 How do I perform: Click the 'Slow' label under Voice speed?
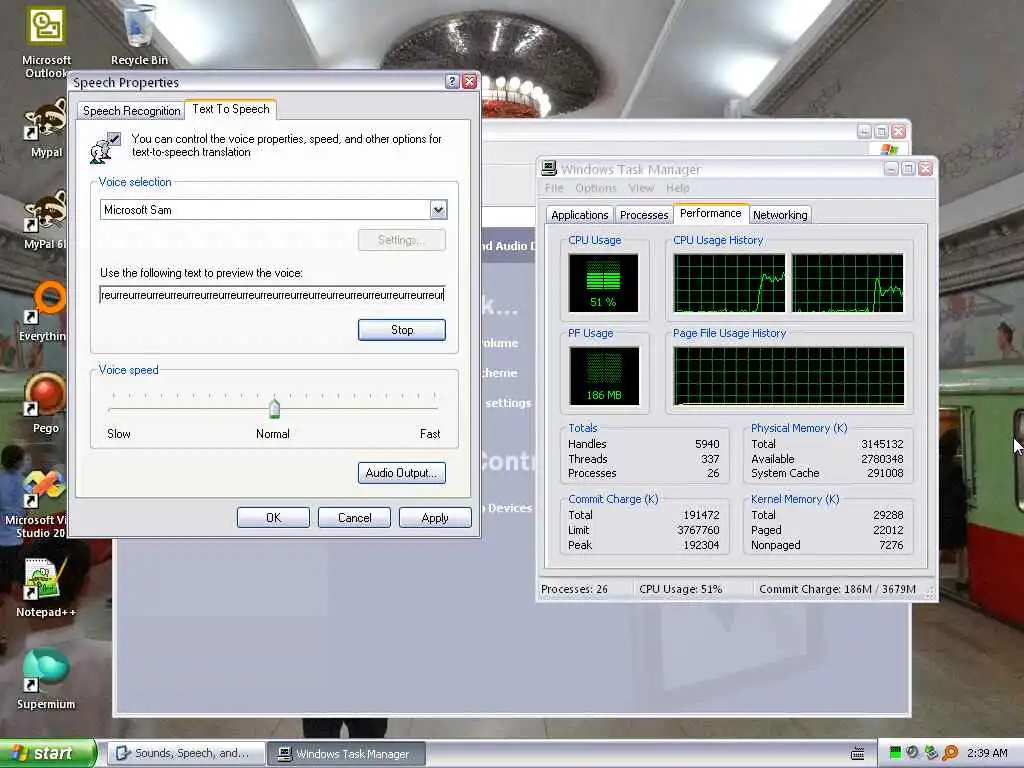(119, 434)
